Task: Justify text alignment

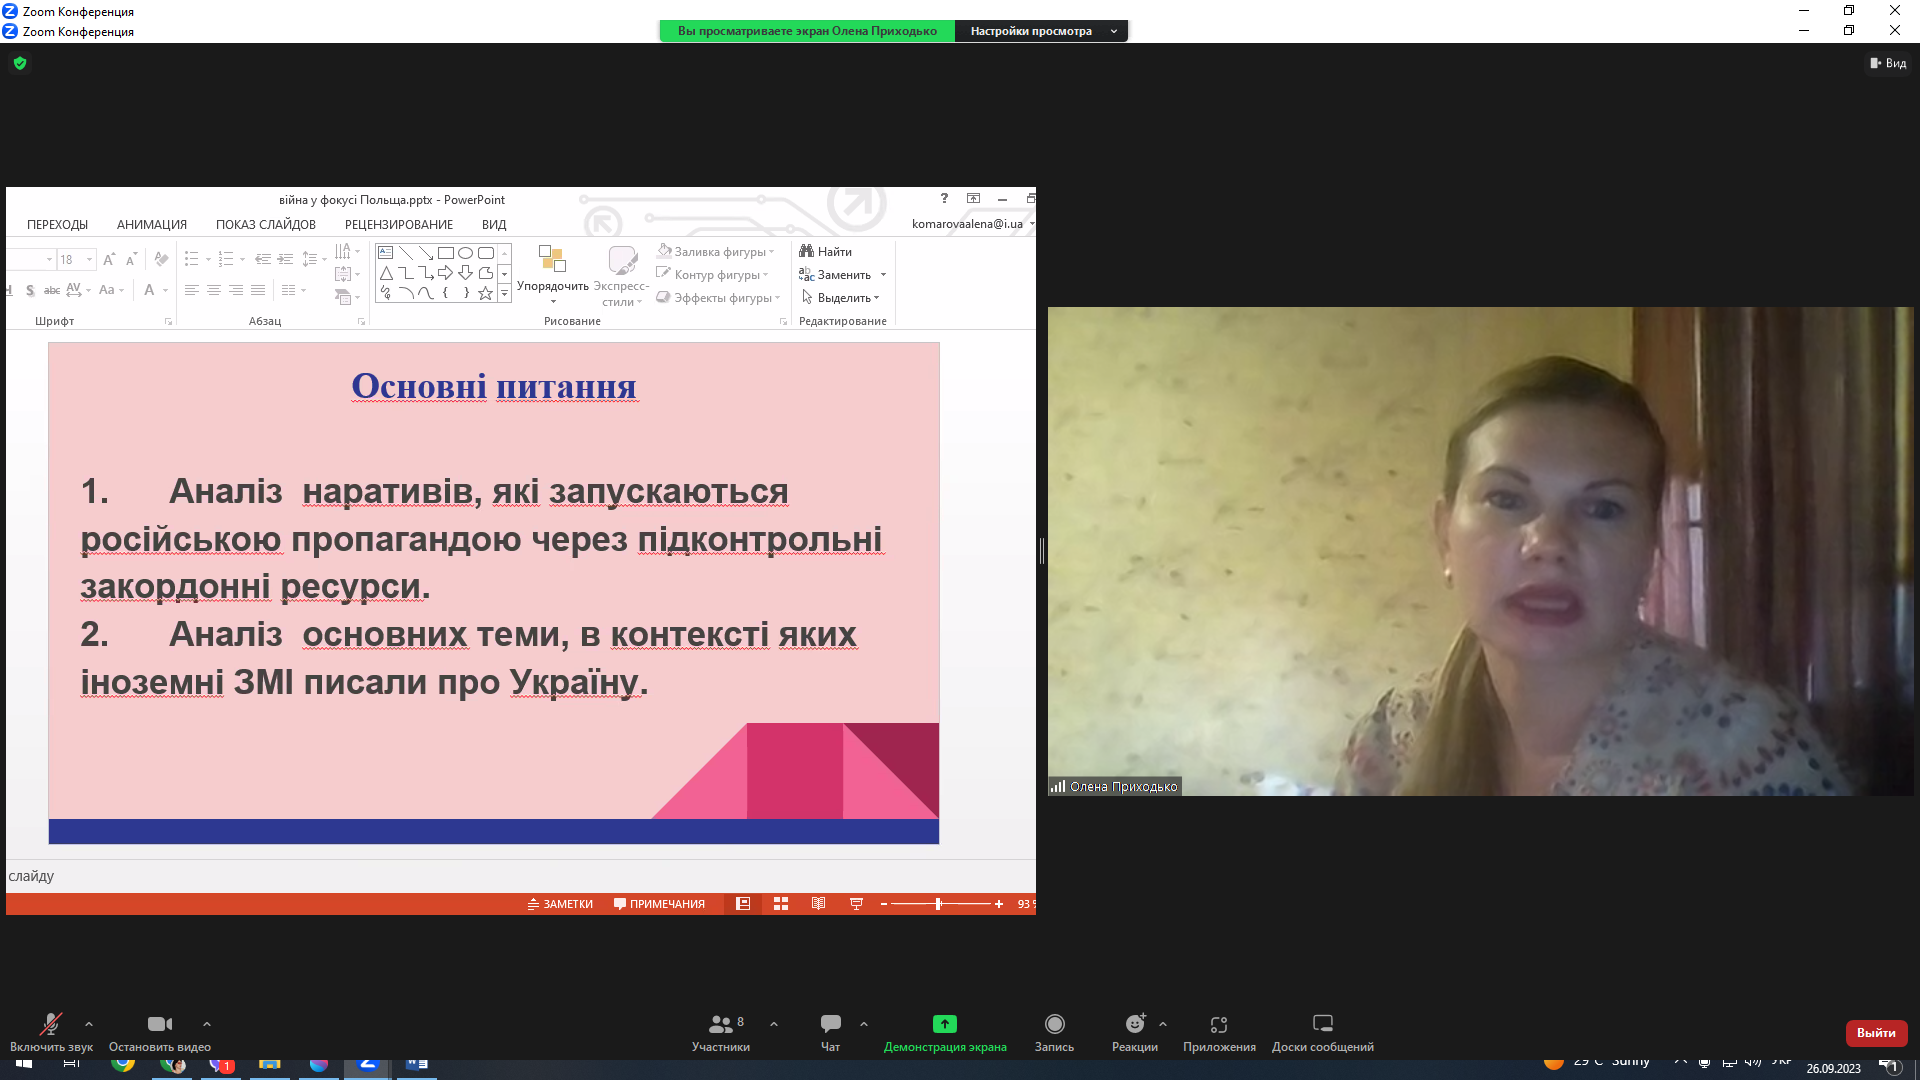Action: [x=258, y=290]
